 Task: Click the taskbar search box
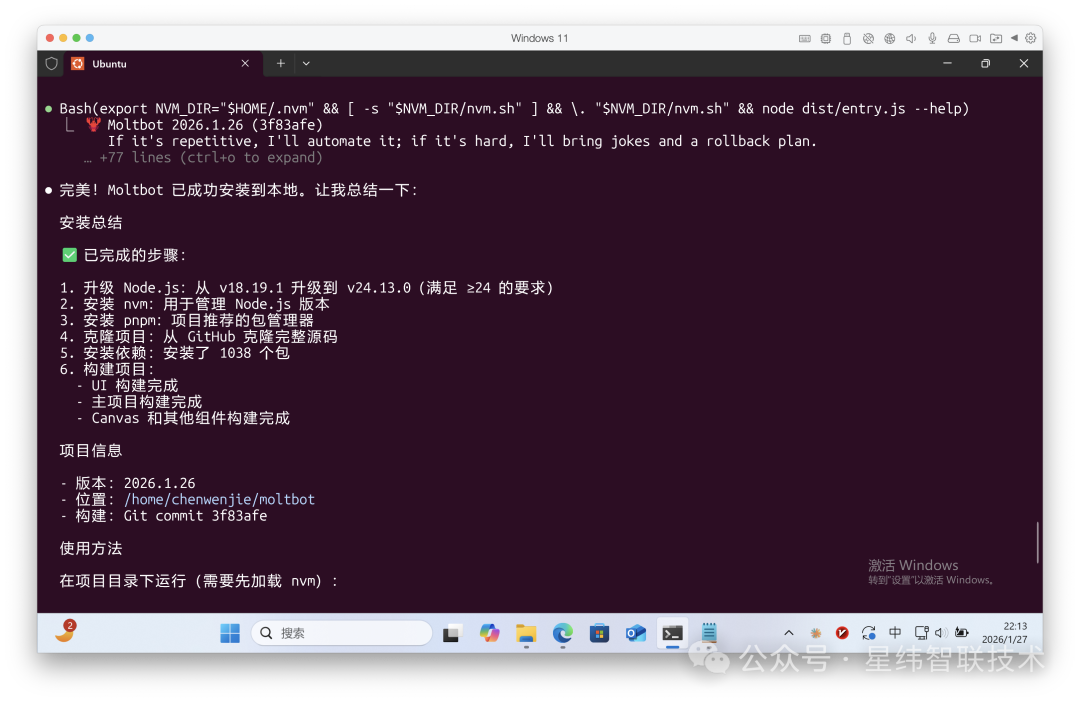tap(342, 633)
